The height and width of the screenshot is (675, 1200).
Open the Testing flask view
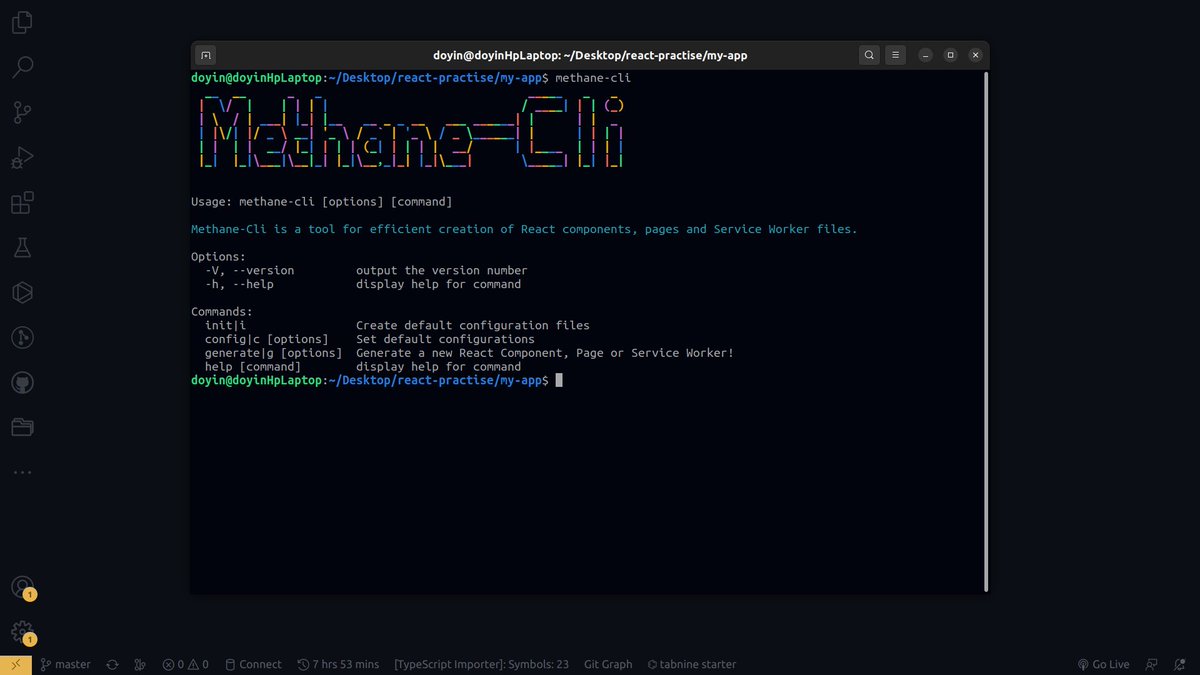coord(22,248)
